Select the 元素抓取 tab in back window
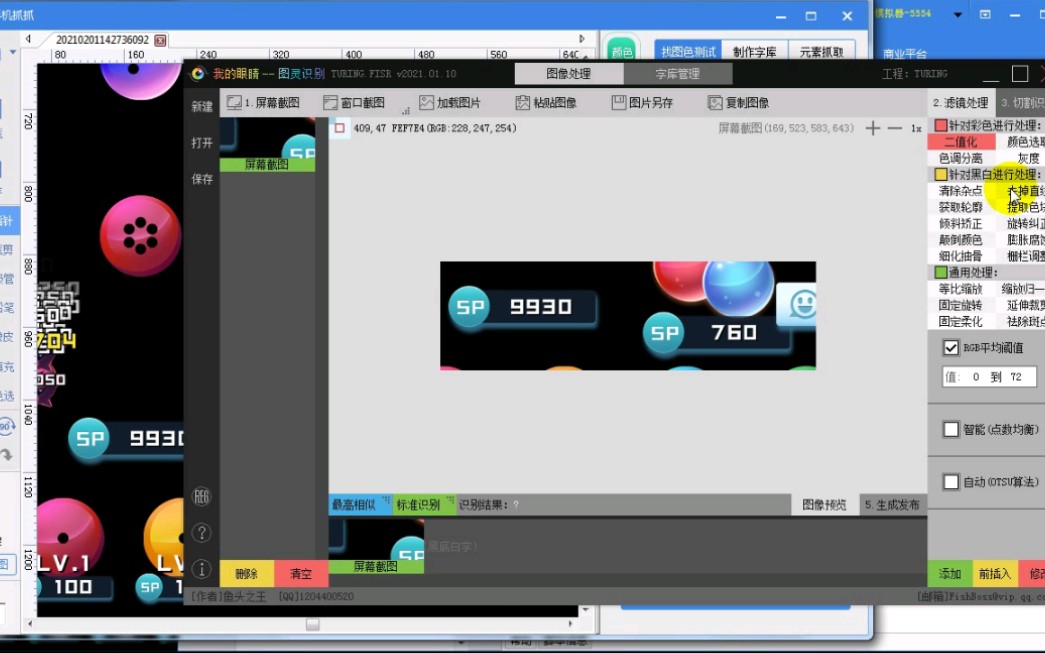The height and width of the screenshot is (653, 1045). 822,51
